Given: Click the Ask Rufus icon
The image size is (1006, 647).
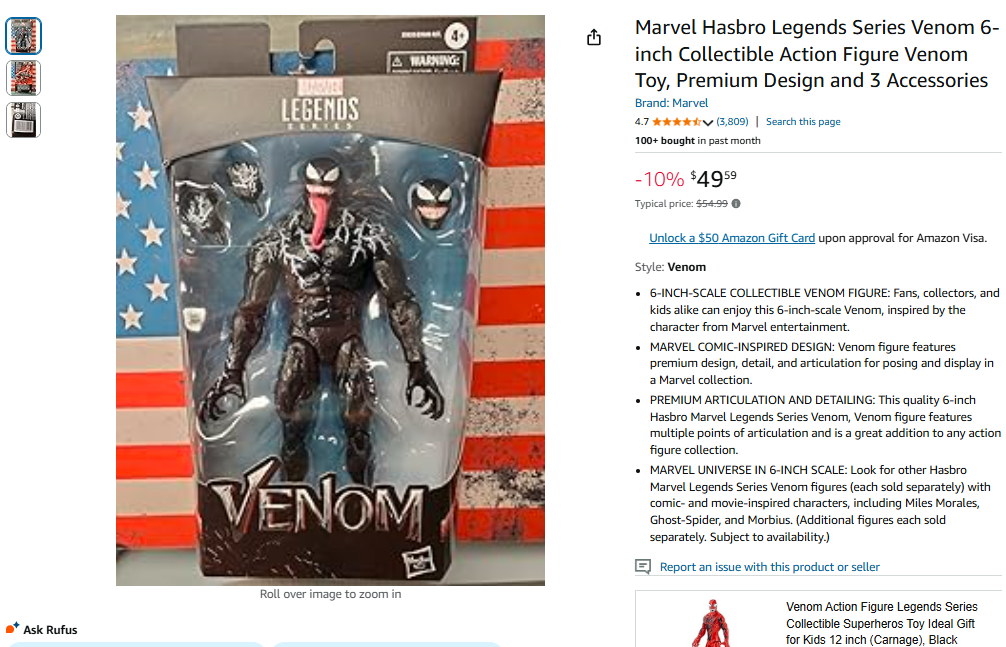Looking at the screenshot, I should pos(13,628).
